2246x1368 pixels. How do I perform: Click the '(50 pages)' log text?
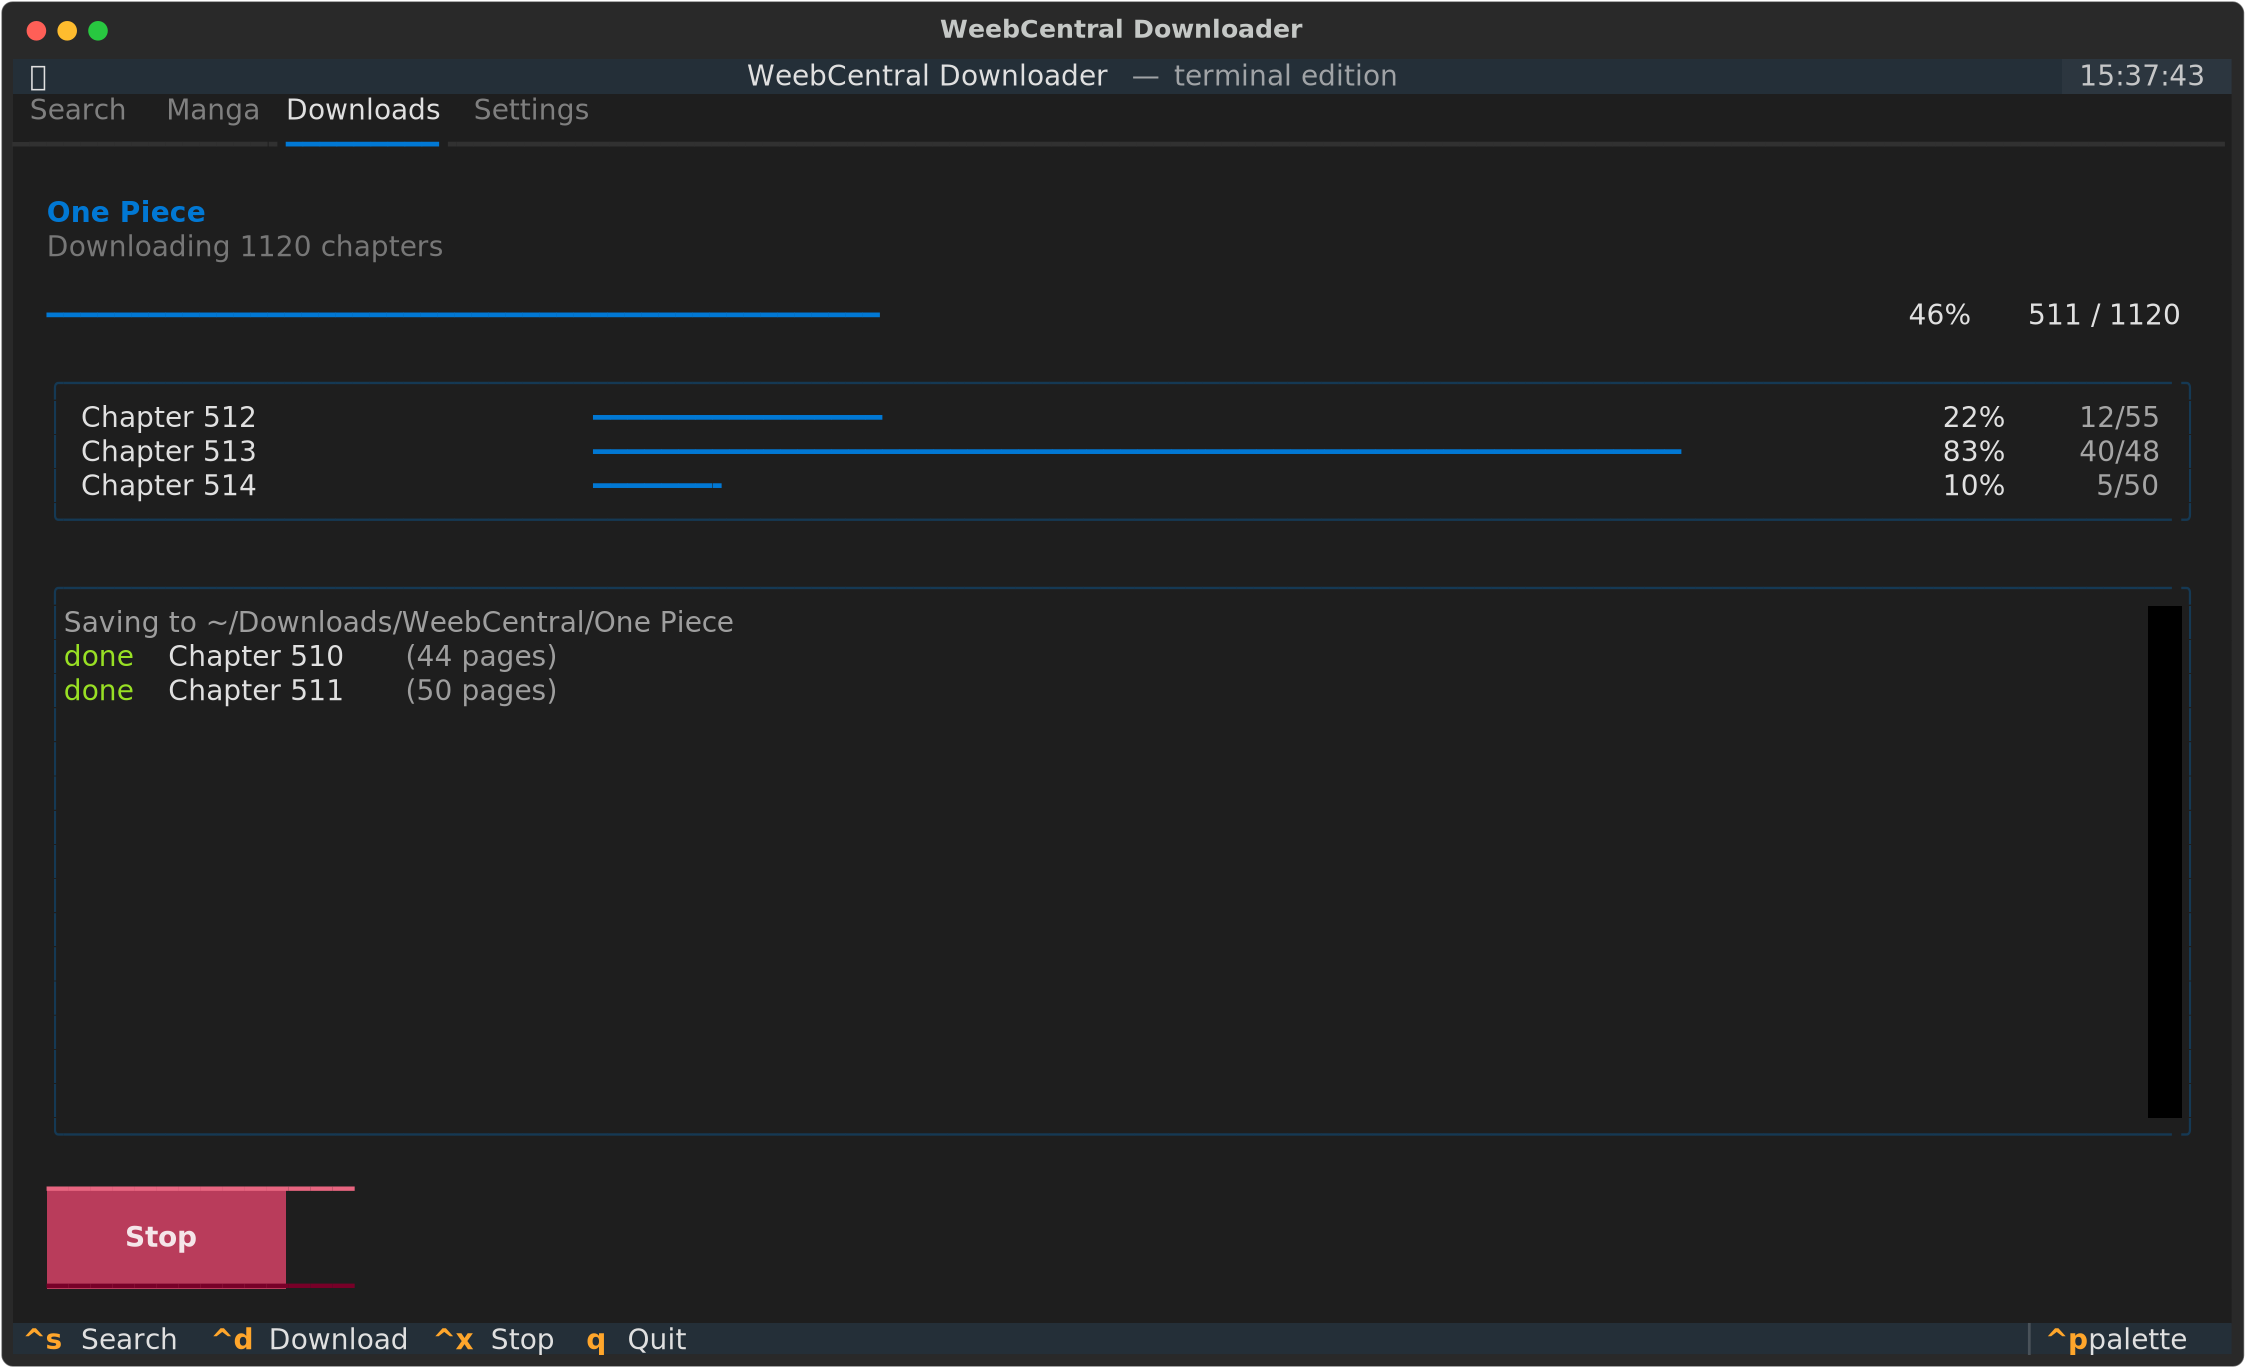click(x=481, y=690)
